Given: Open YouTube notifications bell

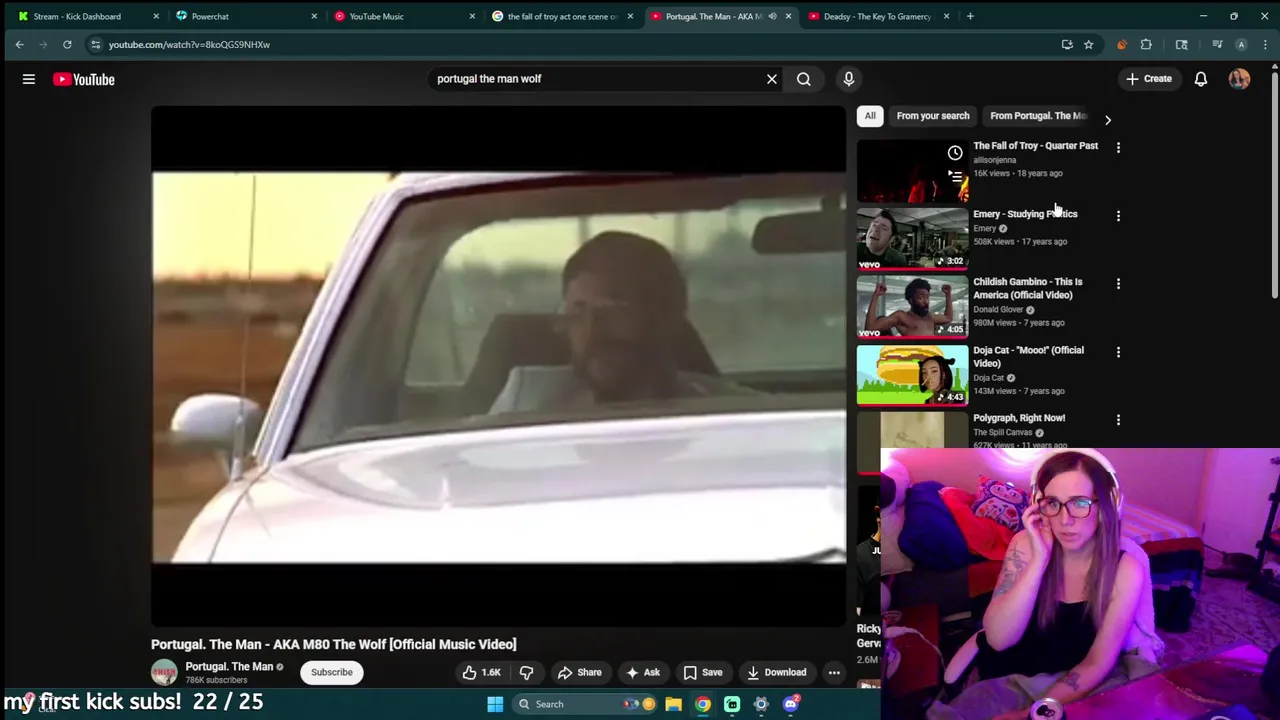Looking at the screenshot, I should [1201, 79].
